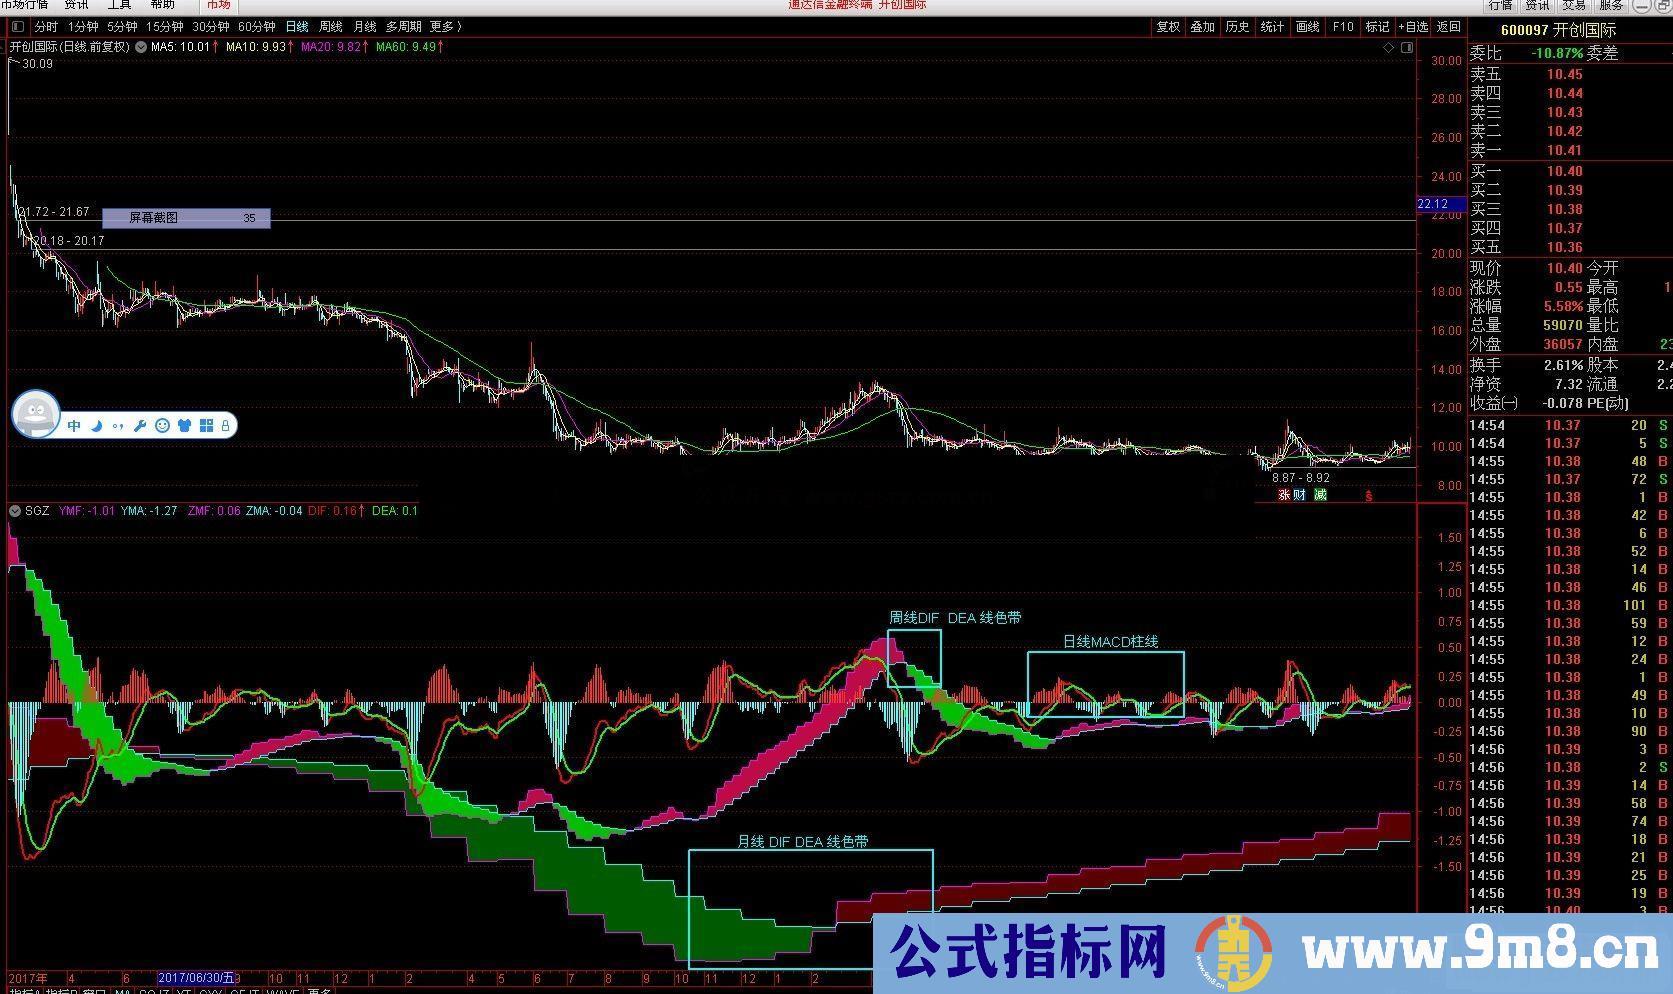Click the red $ marker icon below chart
This screenshot has width=1673, height=994.
(1369, 496)
